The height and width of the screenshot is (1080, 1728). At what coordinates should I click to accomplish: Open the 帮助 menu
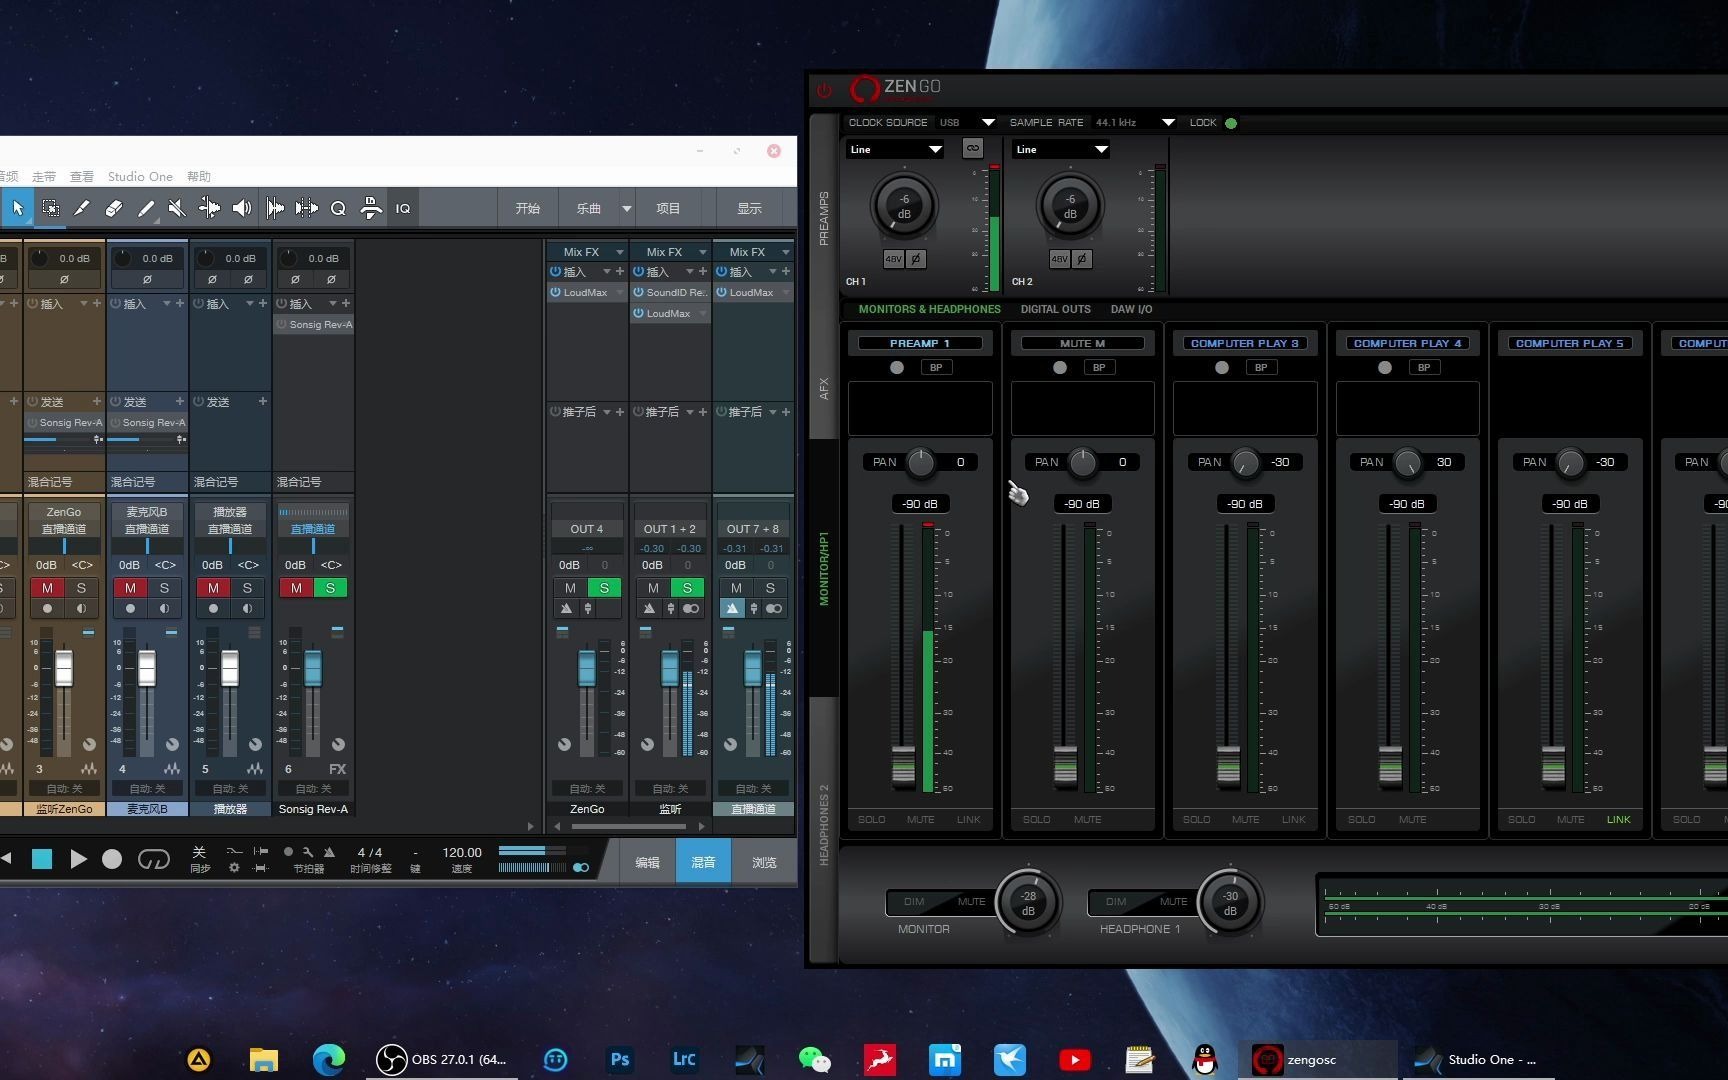(199, 177)
